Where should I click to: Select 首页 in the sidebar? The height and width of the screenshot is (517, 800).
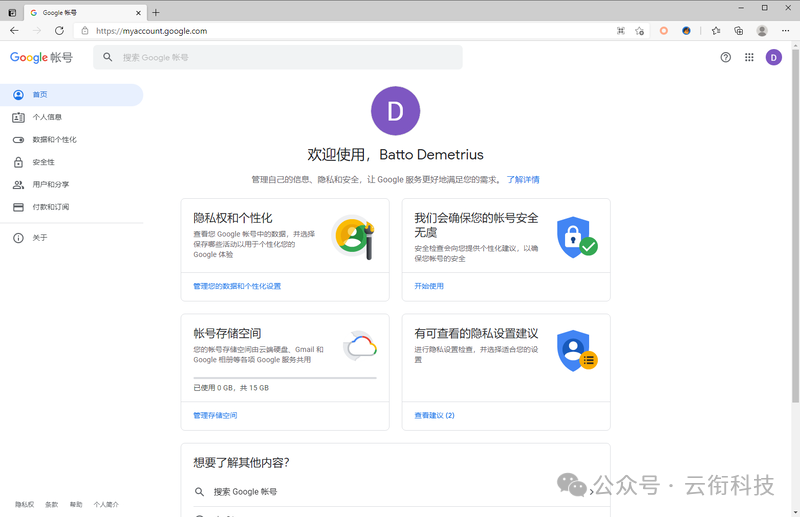tap(71, 94)
